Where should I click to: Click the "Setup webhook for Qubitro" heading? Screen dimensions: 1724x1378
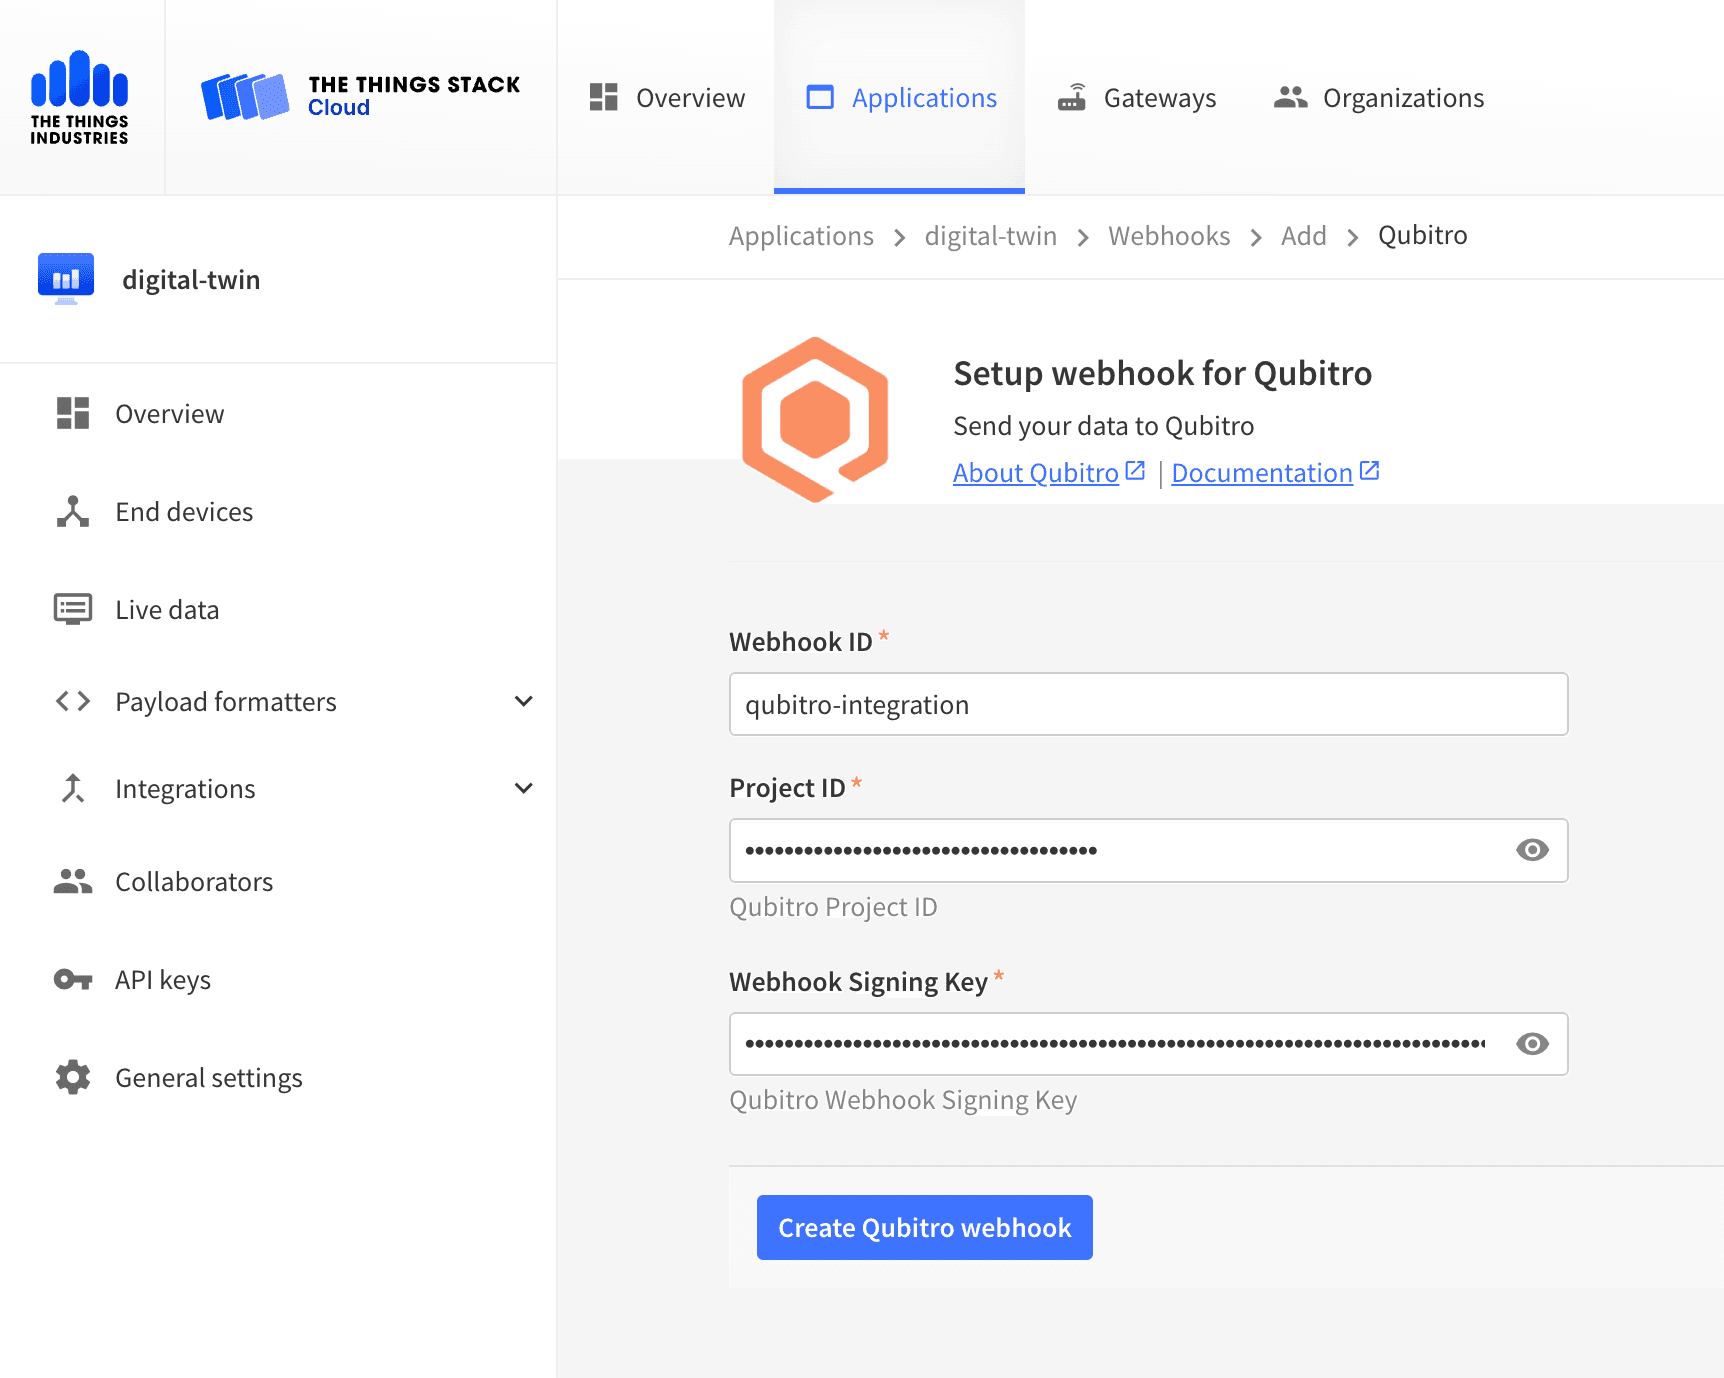[1162, 373]
